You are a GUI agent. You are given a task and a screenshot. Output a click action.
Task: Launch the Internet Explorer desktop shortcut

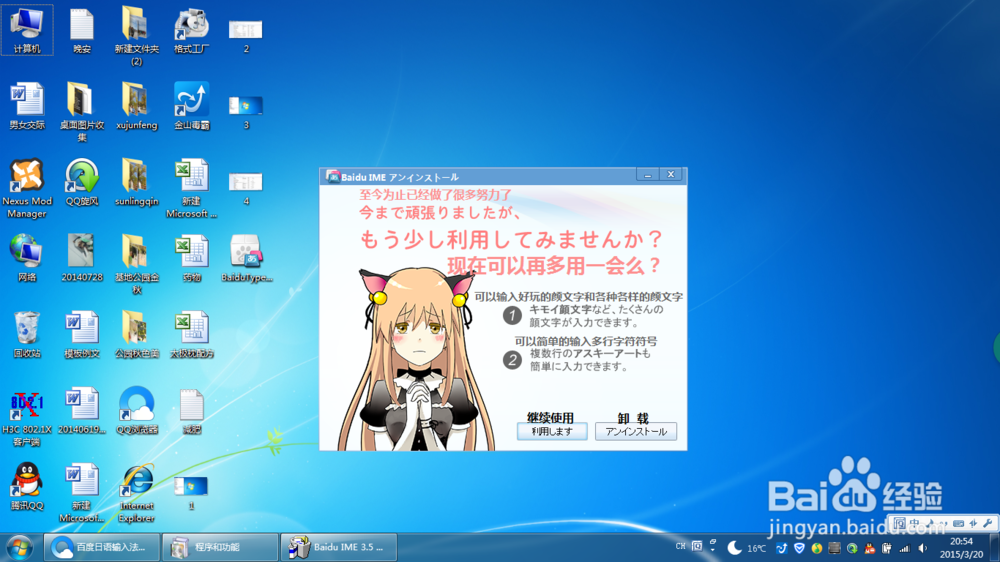tap(136, 493)
